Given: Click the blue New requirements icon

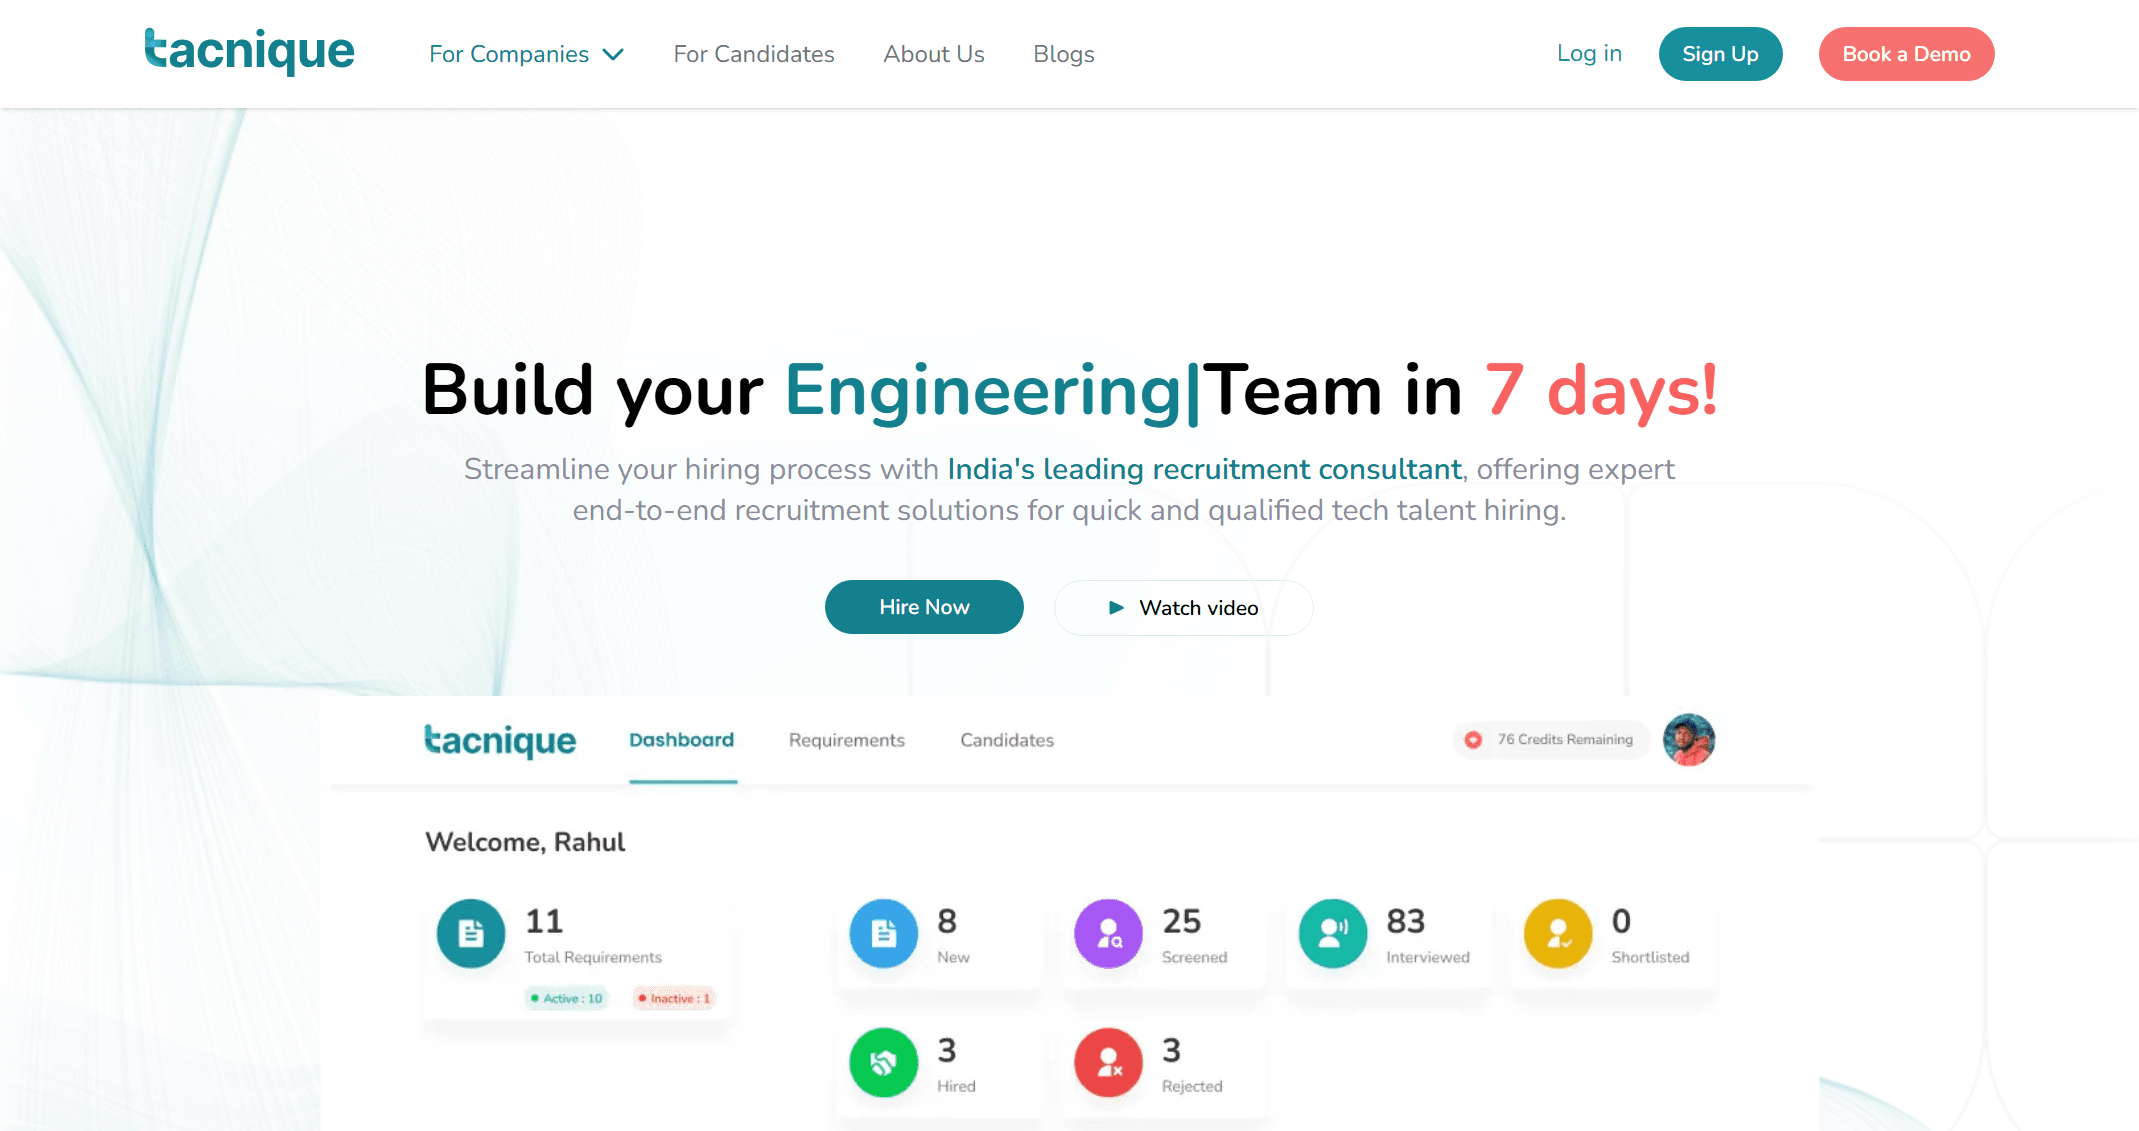Looking at the screenshot, I should coord(883,933).
